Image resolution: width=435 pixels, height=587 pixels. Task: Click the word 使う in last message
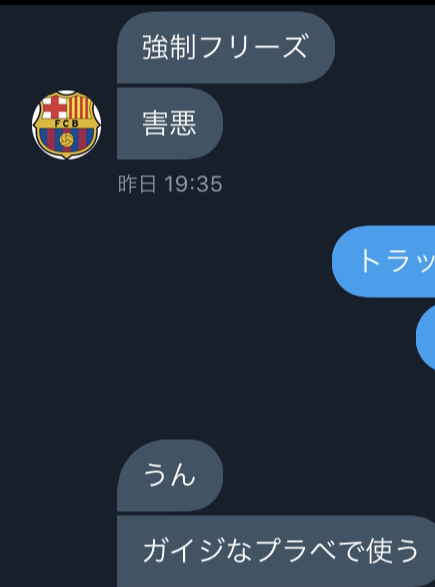[392, 551]
